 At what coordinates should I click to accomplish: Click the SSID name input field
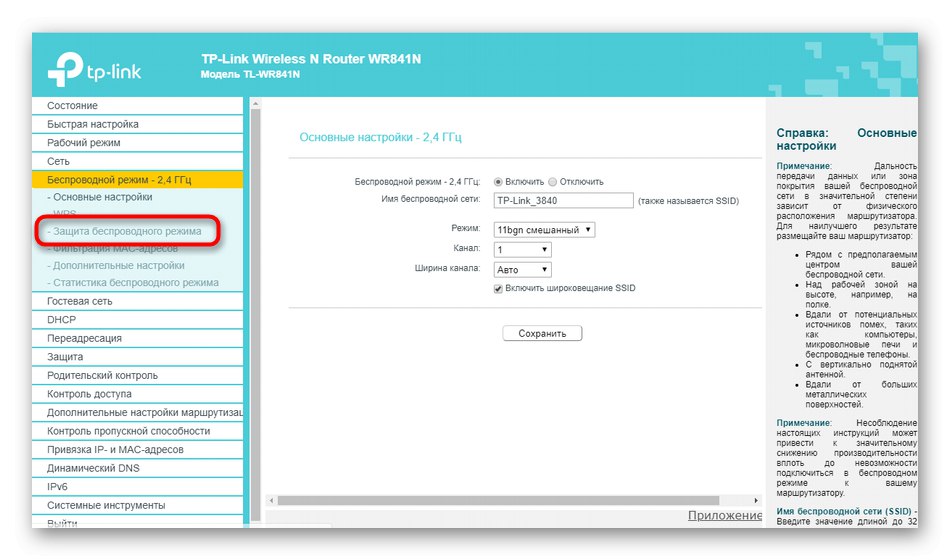coord(563,201)
